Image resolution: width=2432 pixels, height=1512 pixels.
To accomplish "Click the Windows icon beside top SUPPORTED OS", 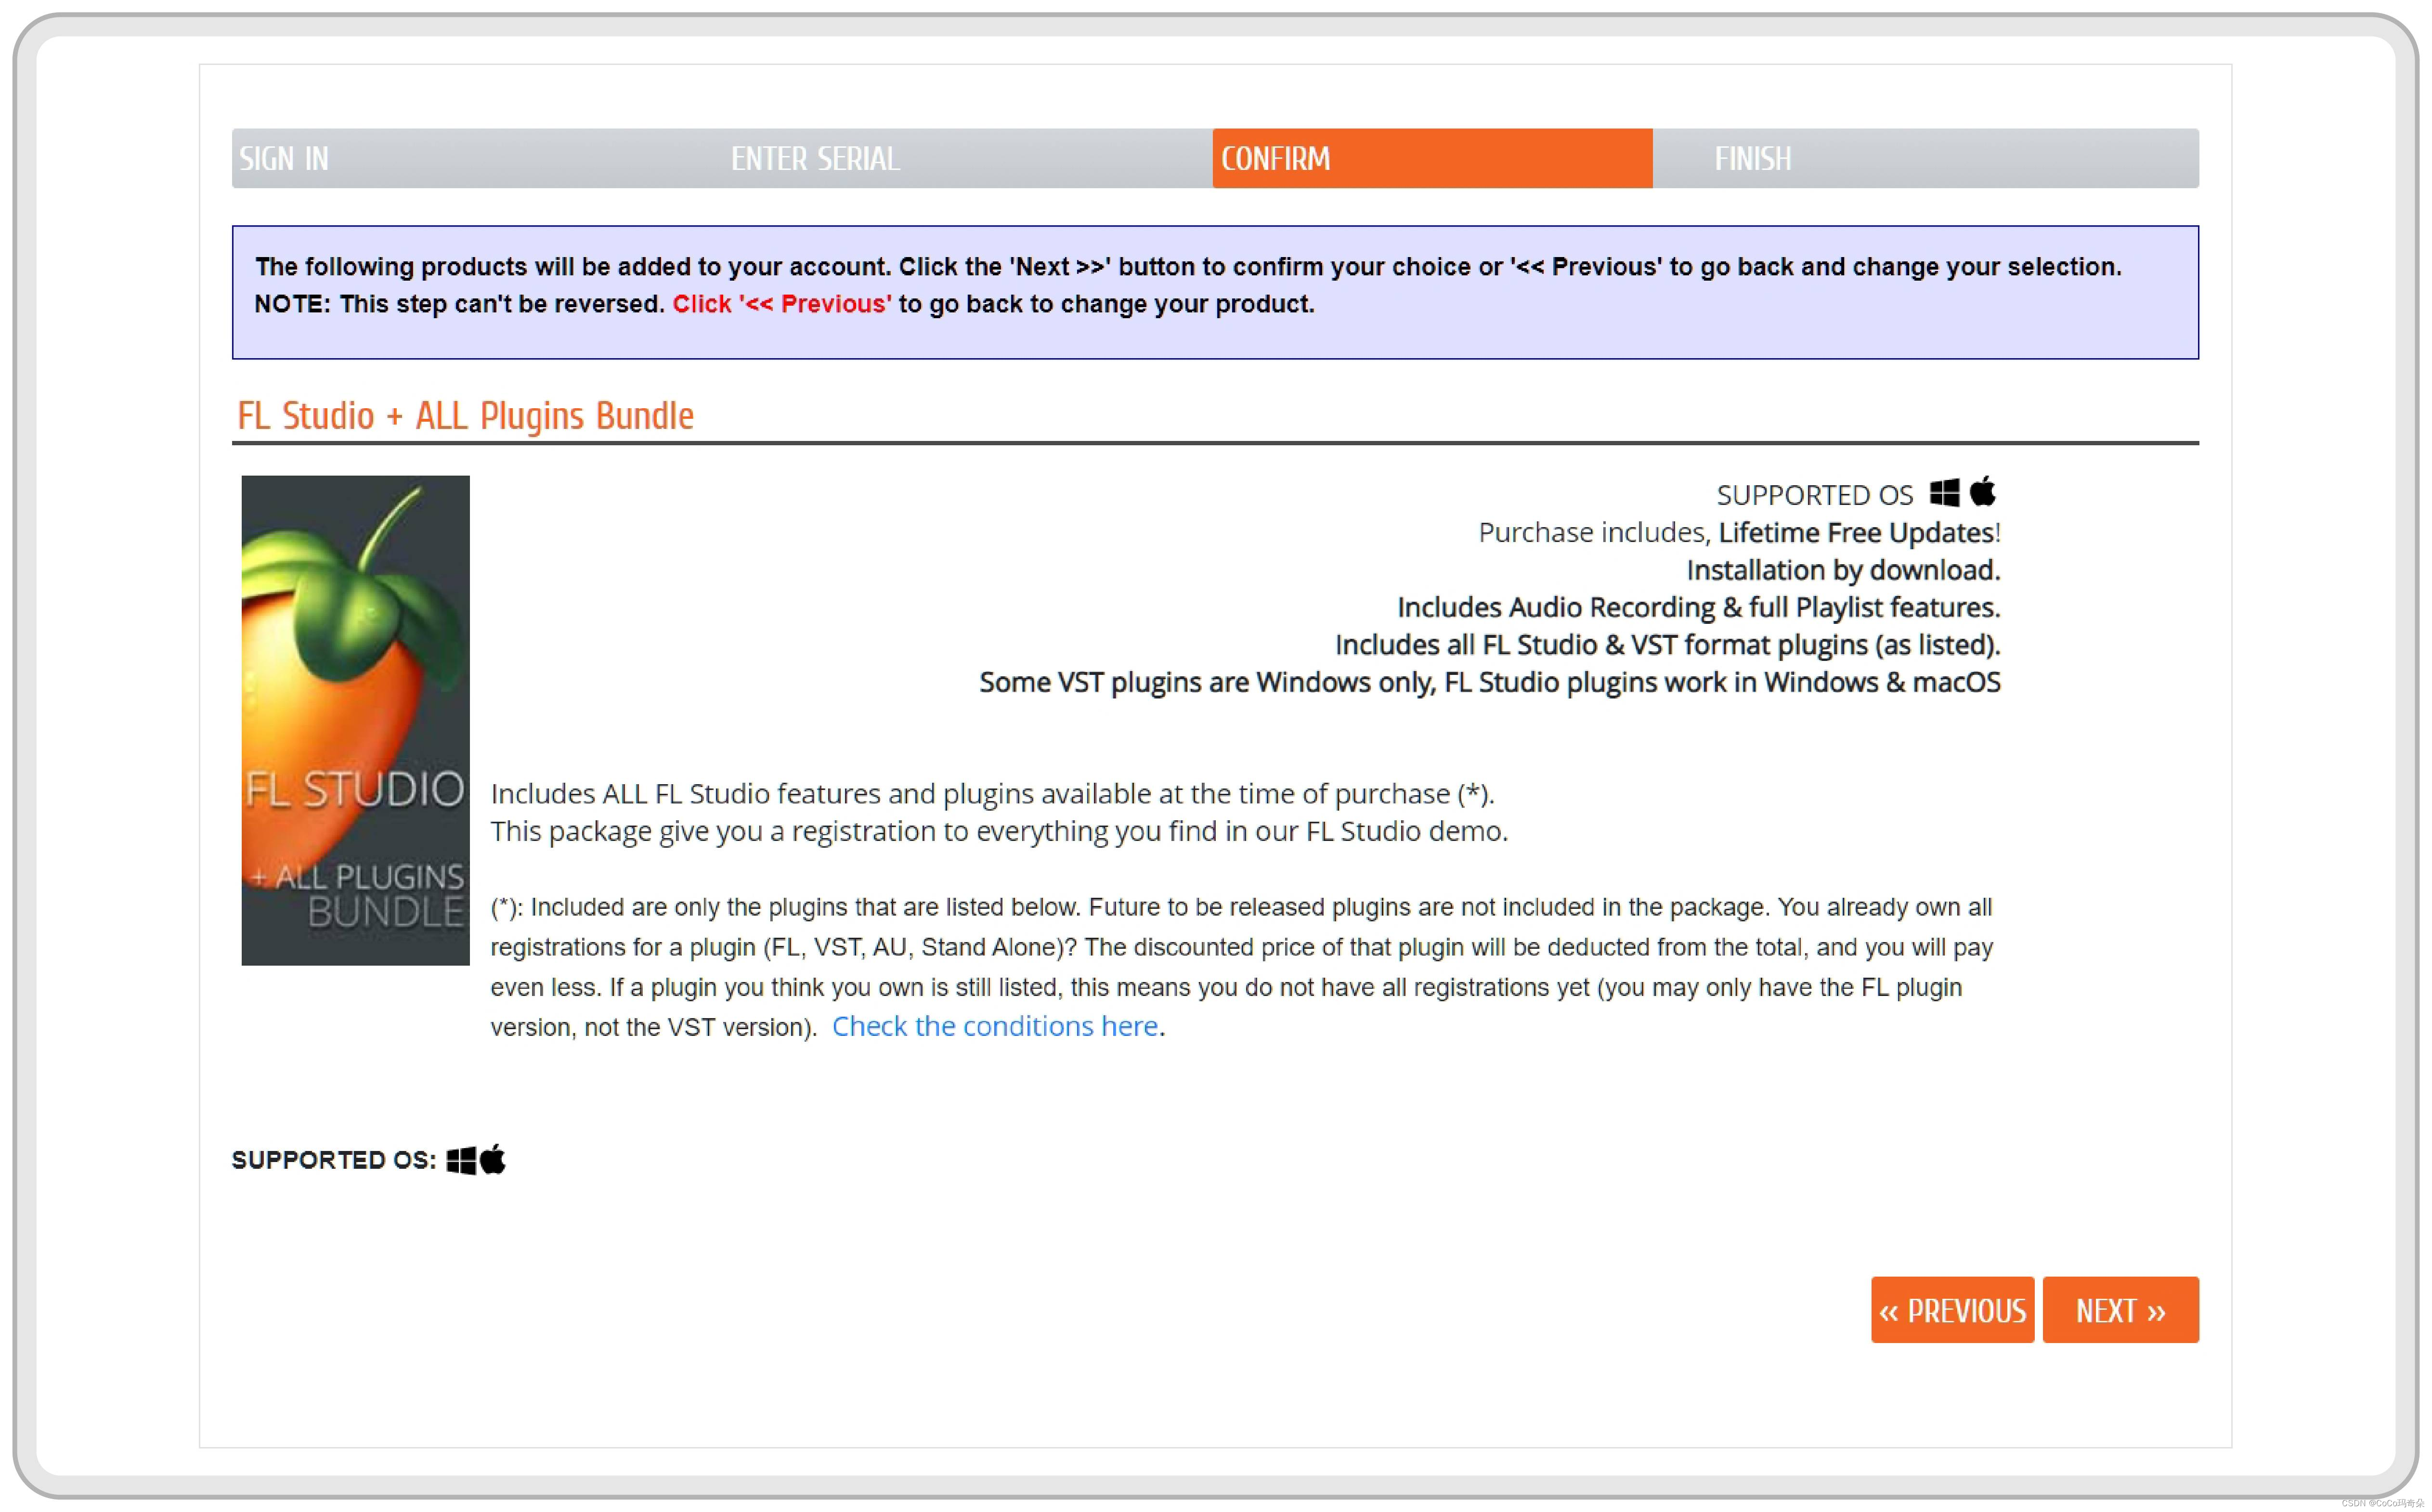I will 1944,492.
